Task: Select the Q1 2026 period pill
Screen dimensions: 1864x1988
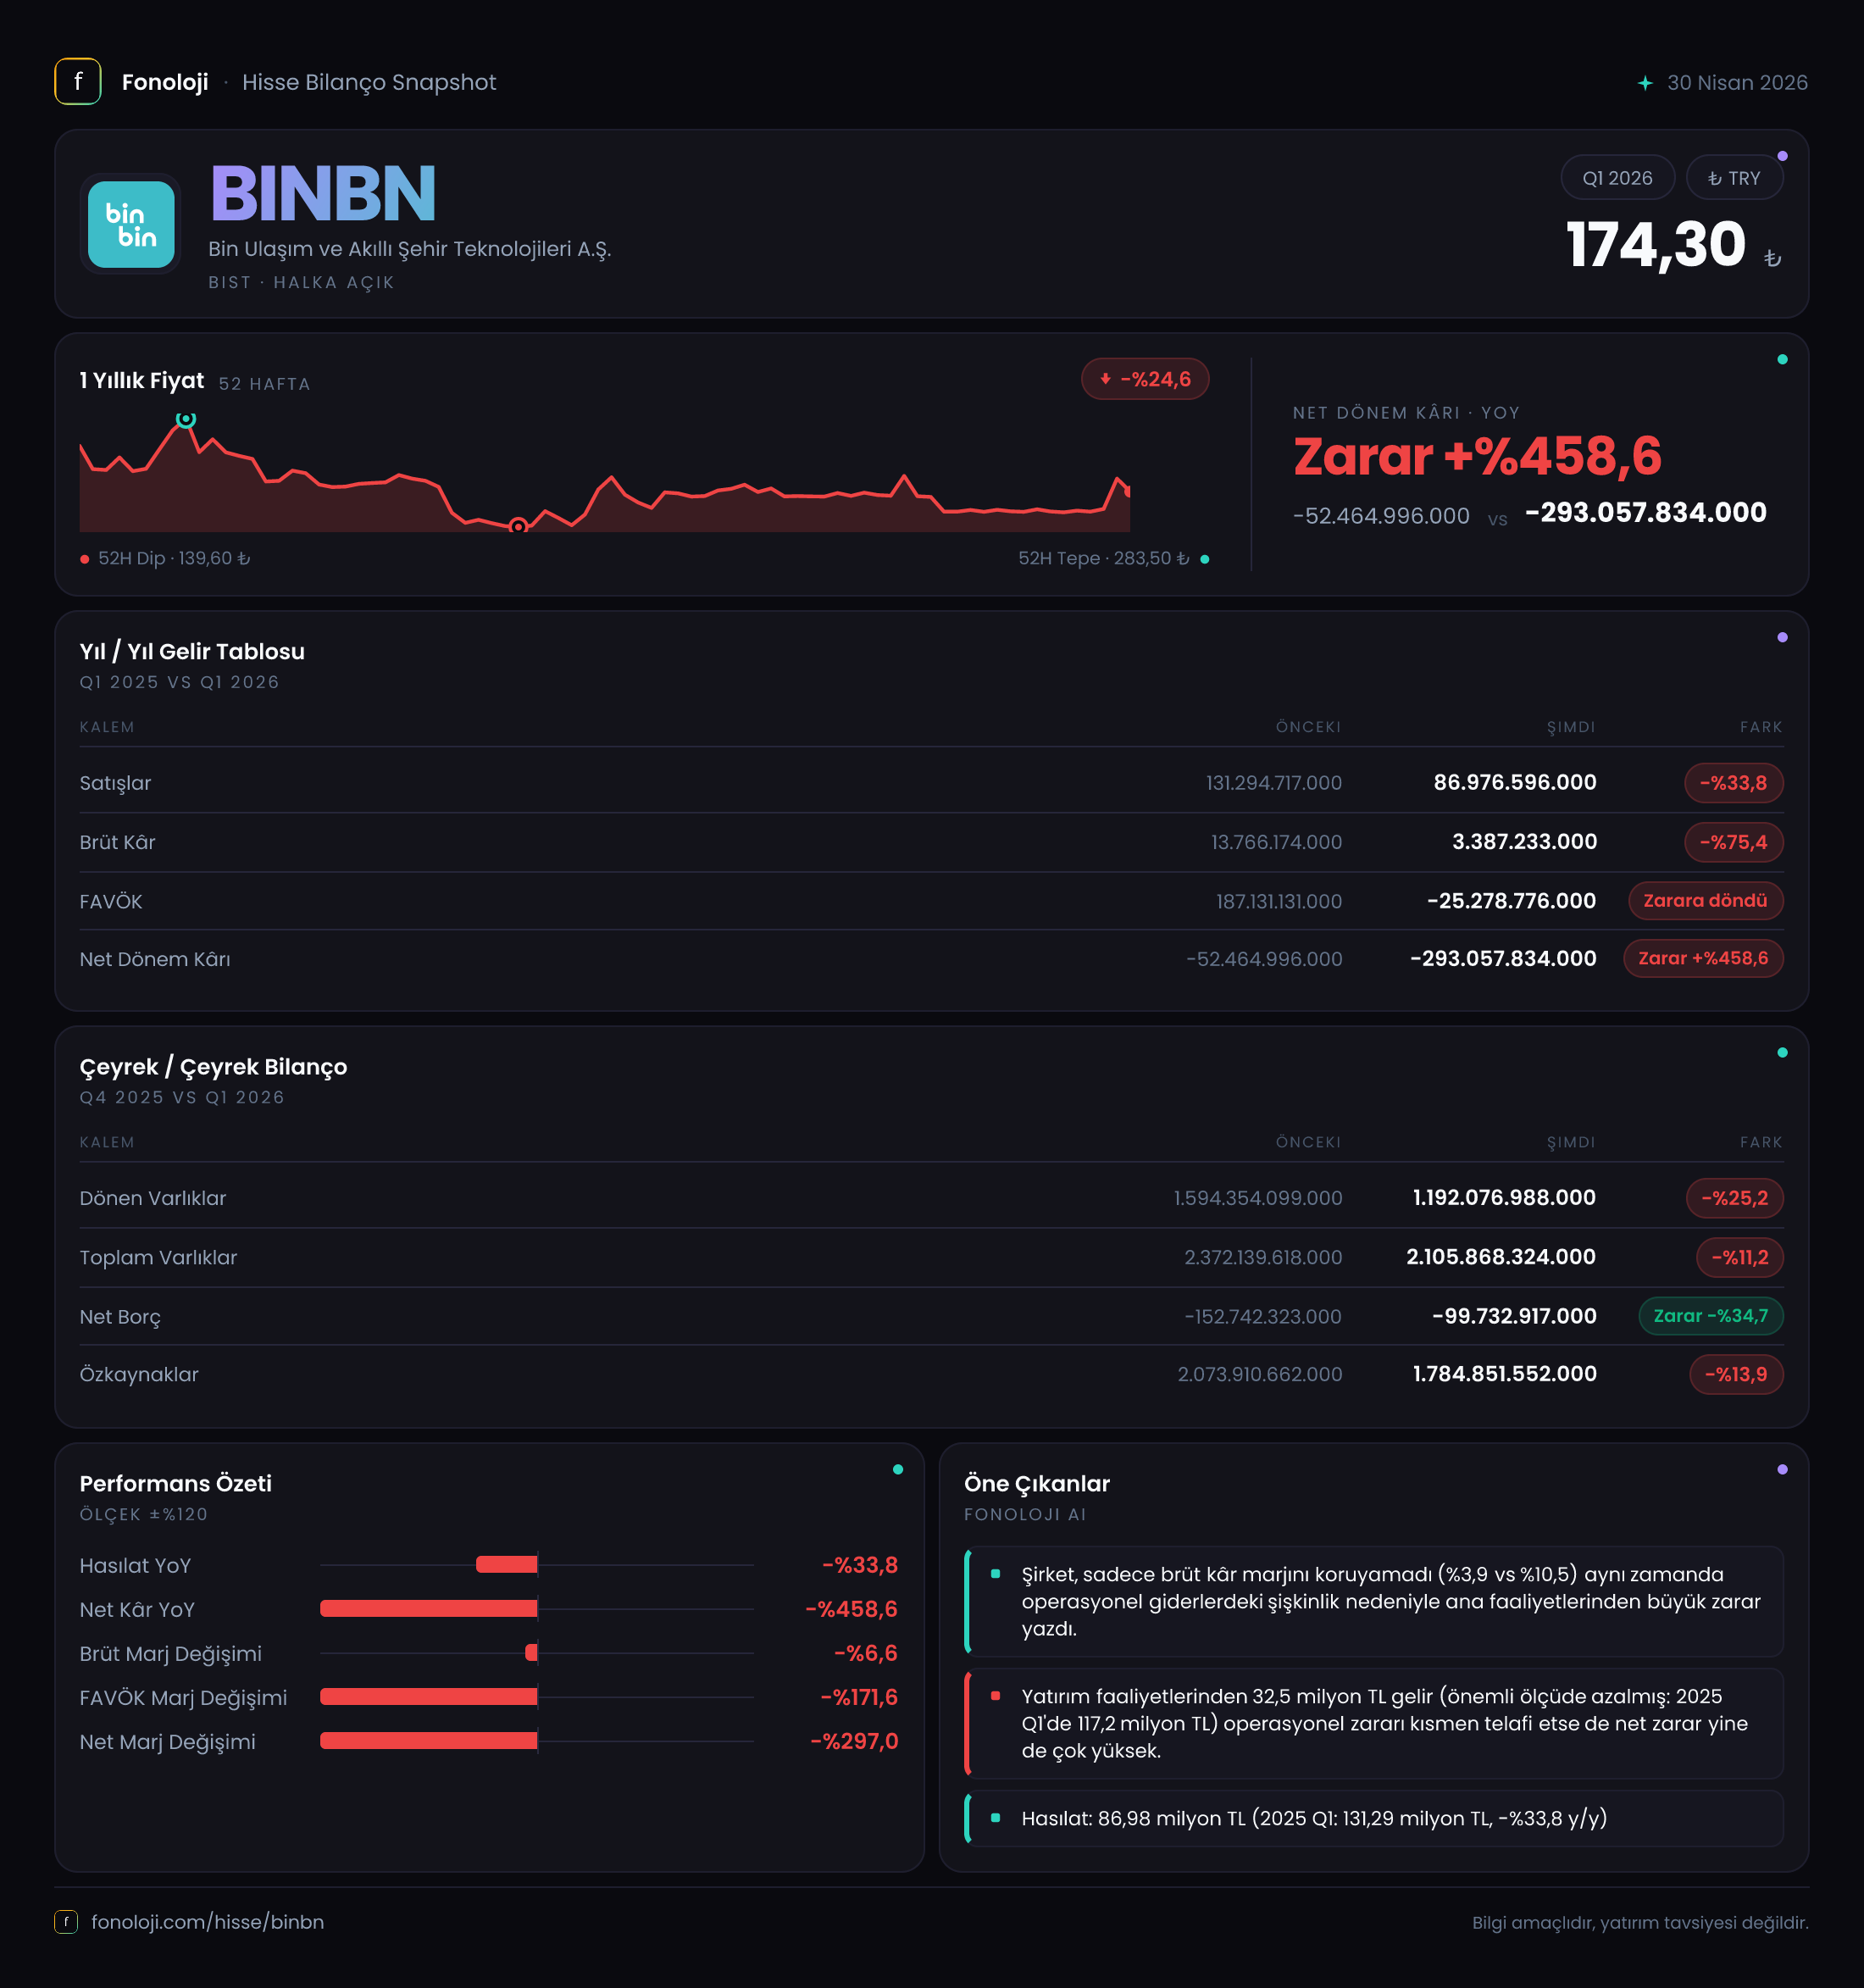Action: (1617, 178)
